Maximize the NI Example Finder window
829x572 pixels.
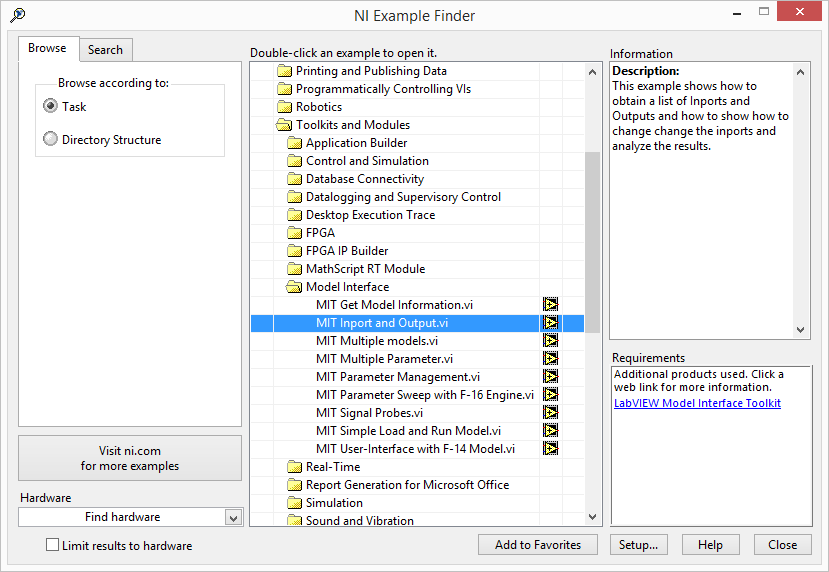(764, 12)
